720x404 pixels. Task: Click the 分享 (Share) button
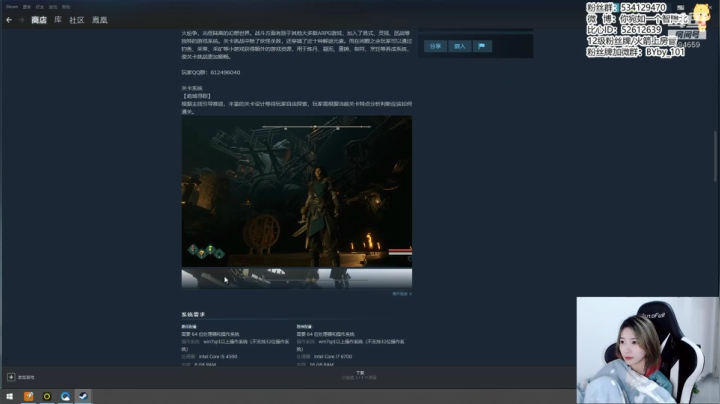[x=435, y=46]
